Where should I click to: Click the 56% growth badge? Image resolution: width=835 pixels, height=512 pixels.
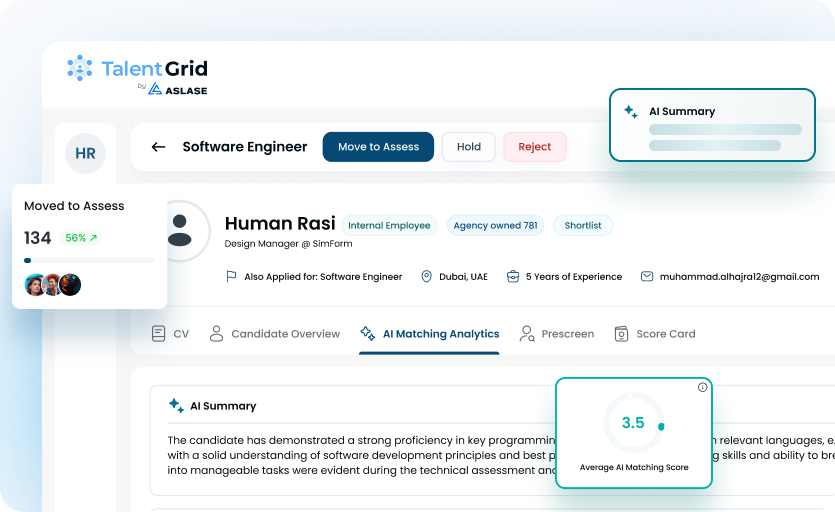[80, 238]
